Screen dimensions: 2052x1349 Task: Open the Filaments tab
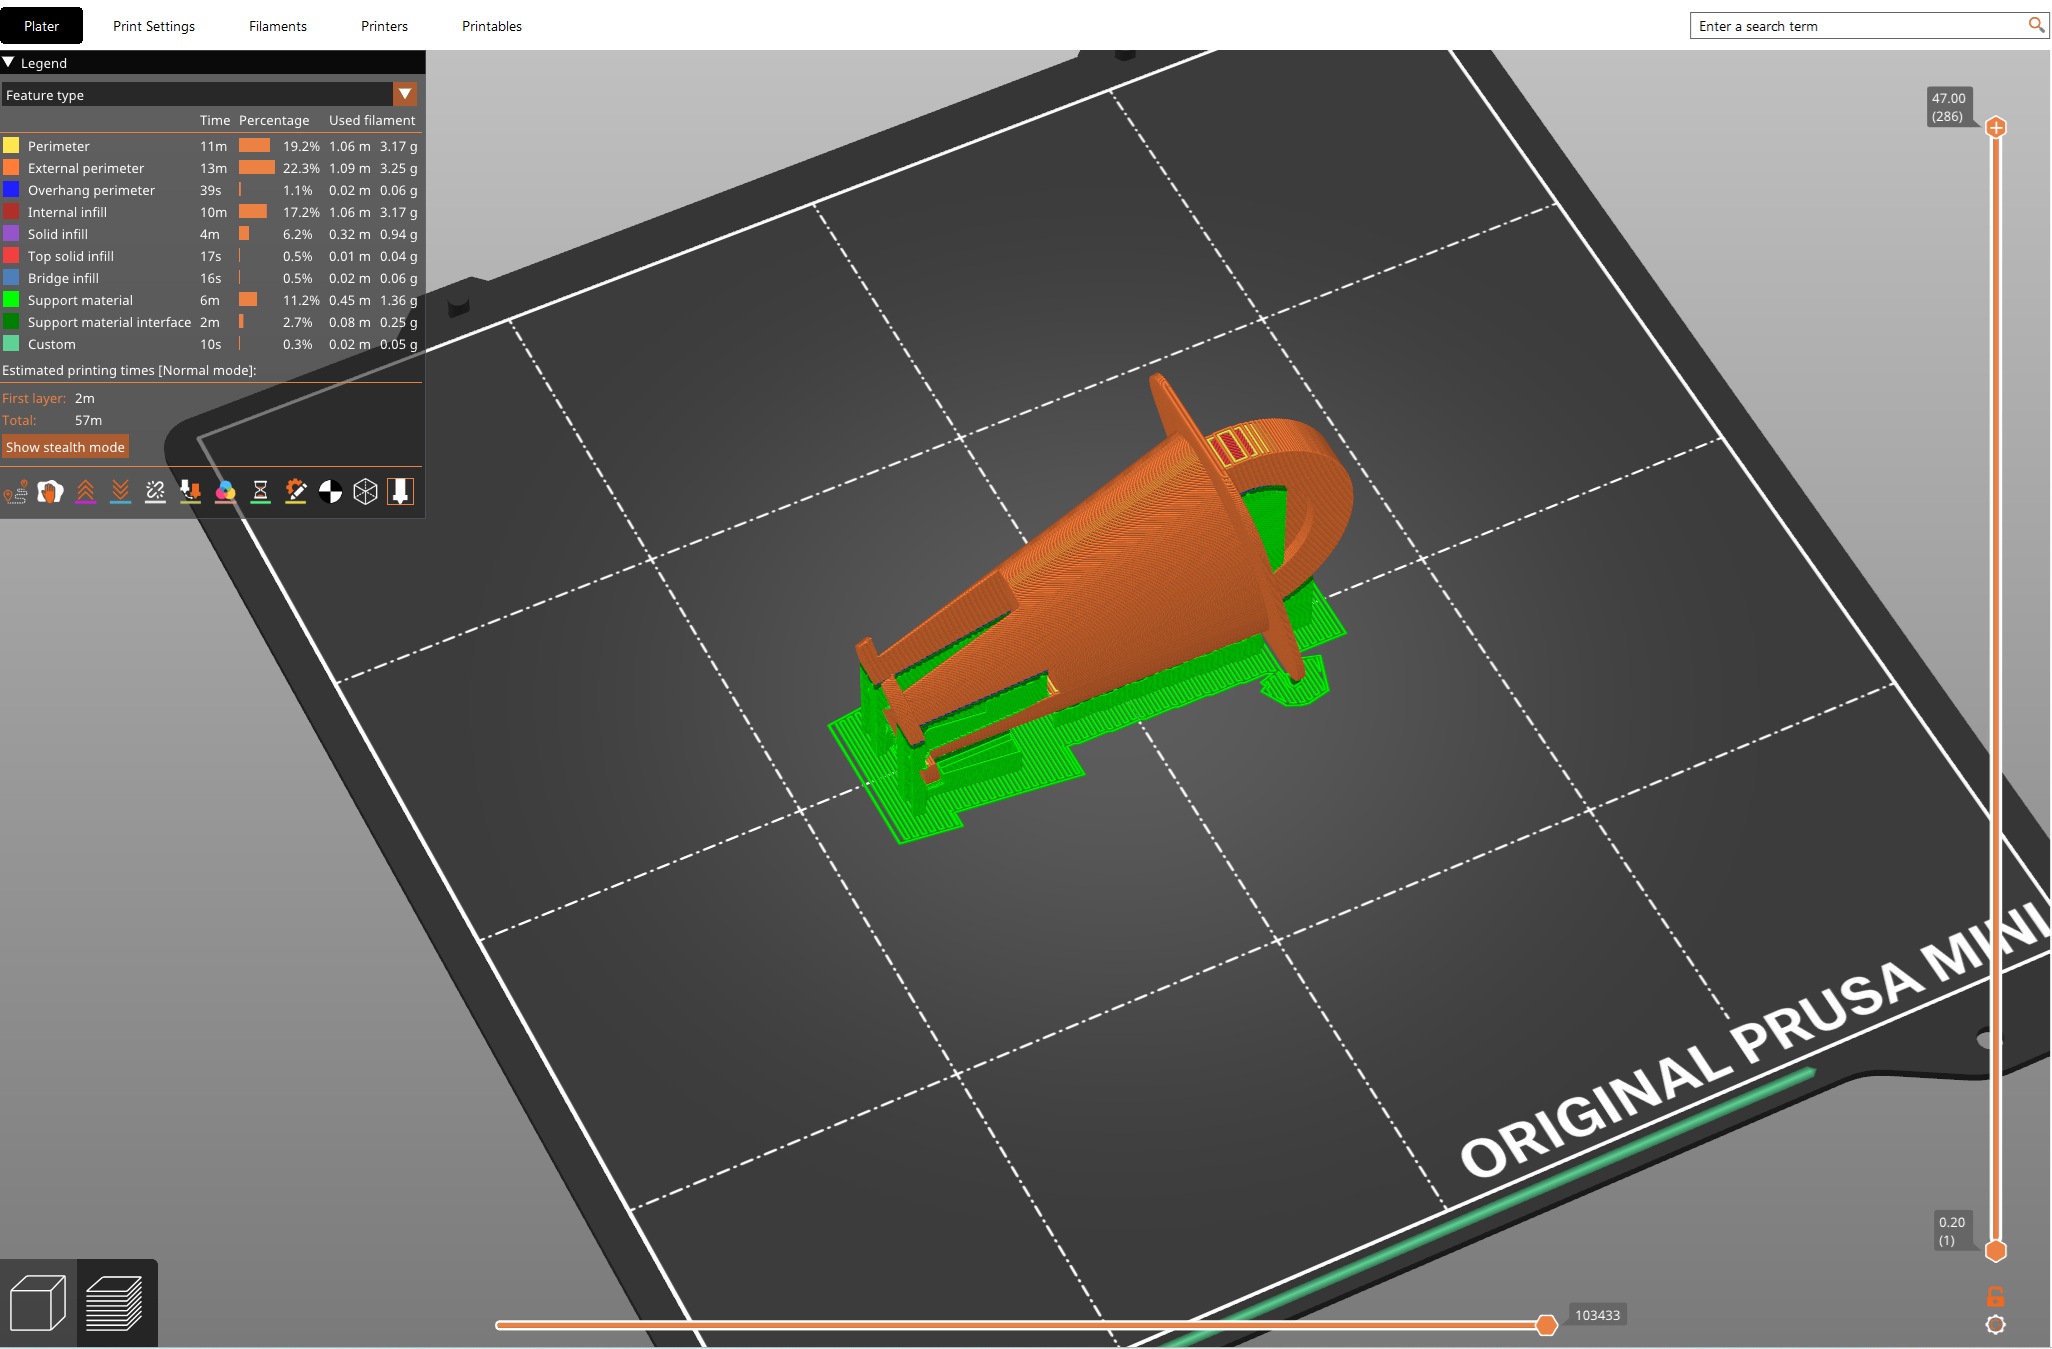278,26
